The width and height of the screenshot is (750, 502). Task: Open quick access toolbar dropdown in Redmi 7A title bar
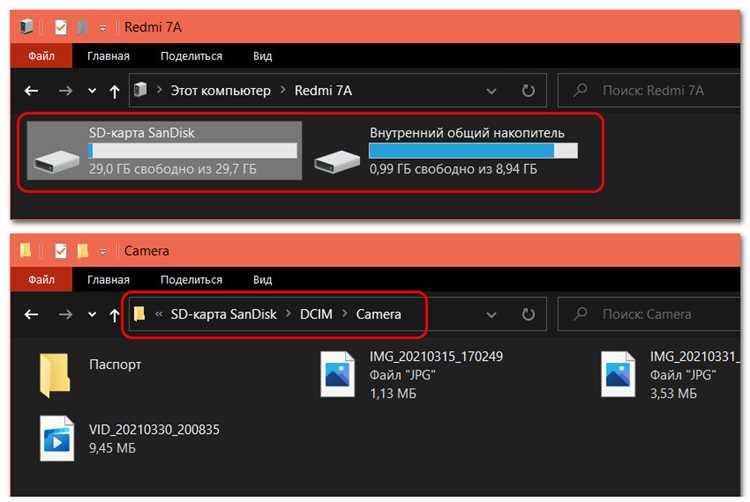point(102,28)
